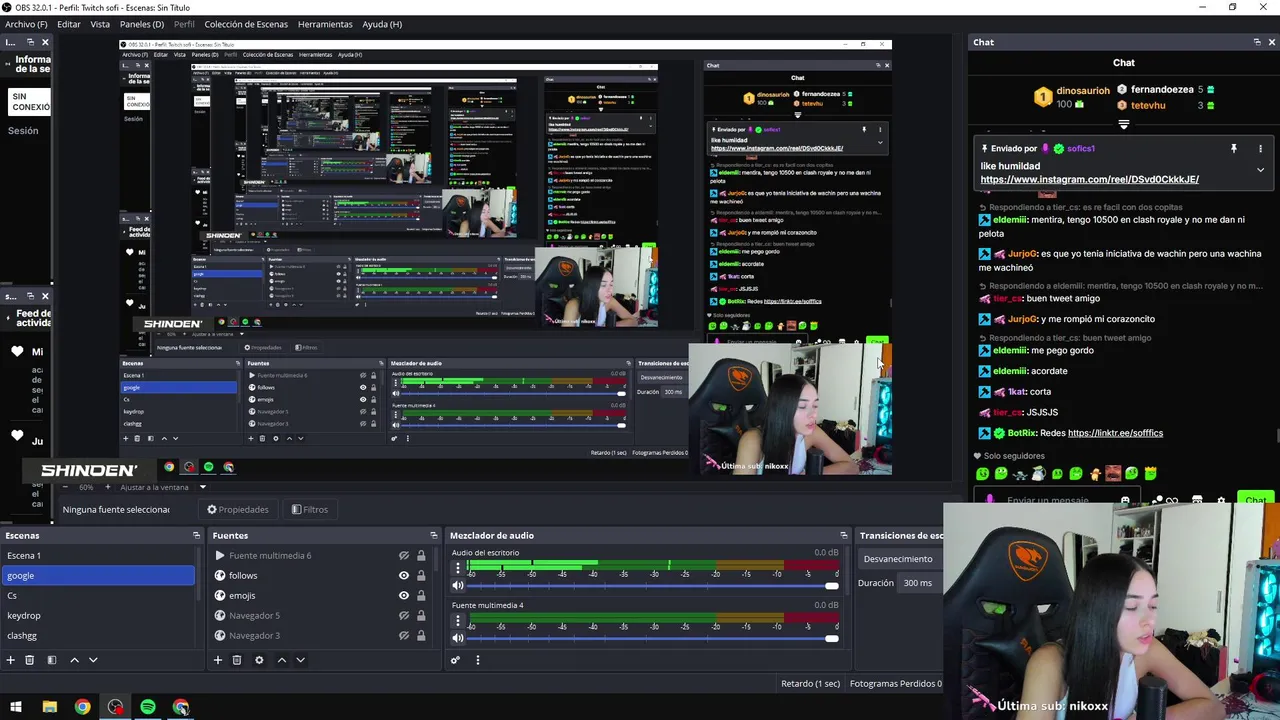Select the google scene

click(98, 576)
